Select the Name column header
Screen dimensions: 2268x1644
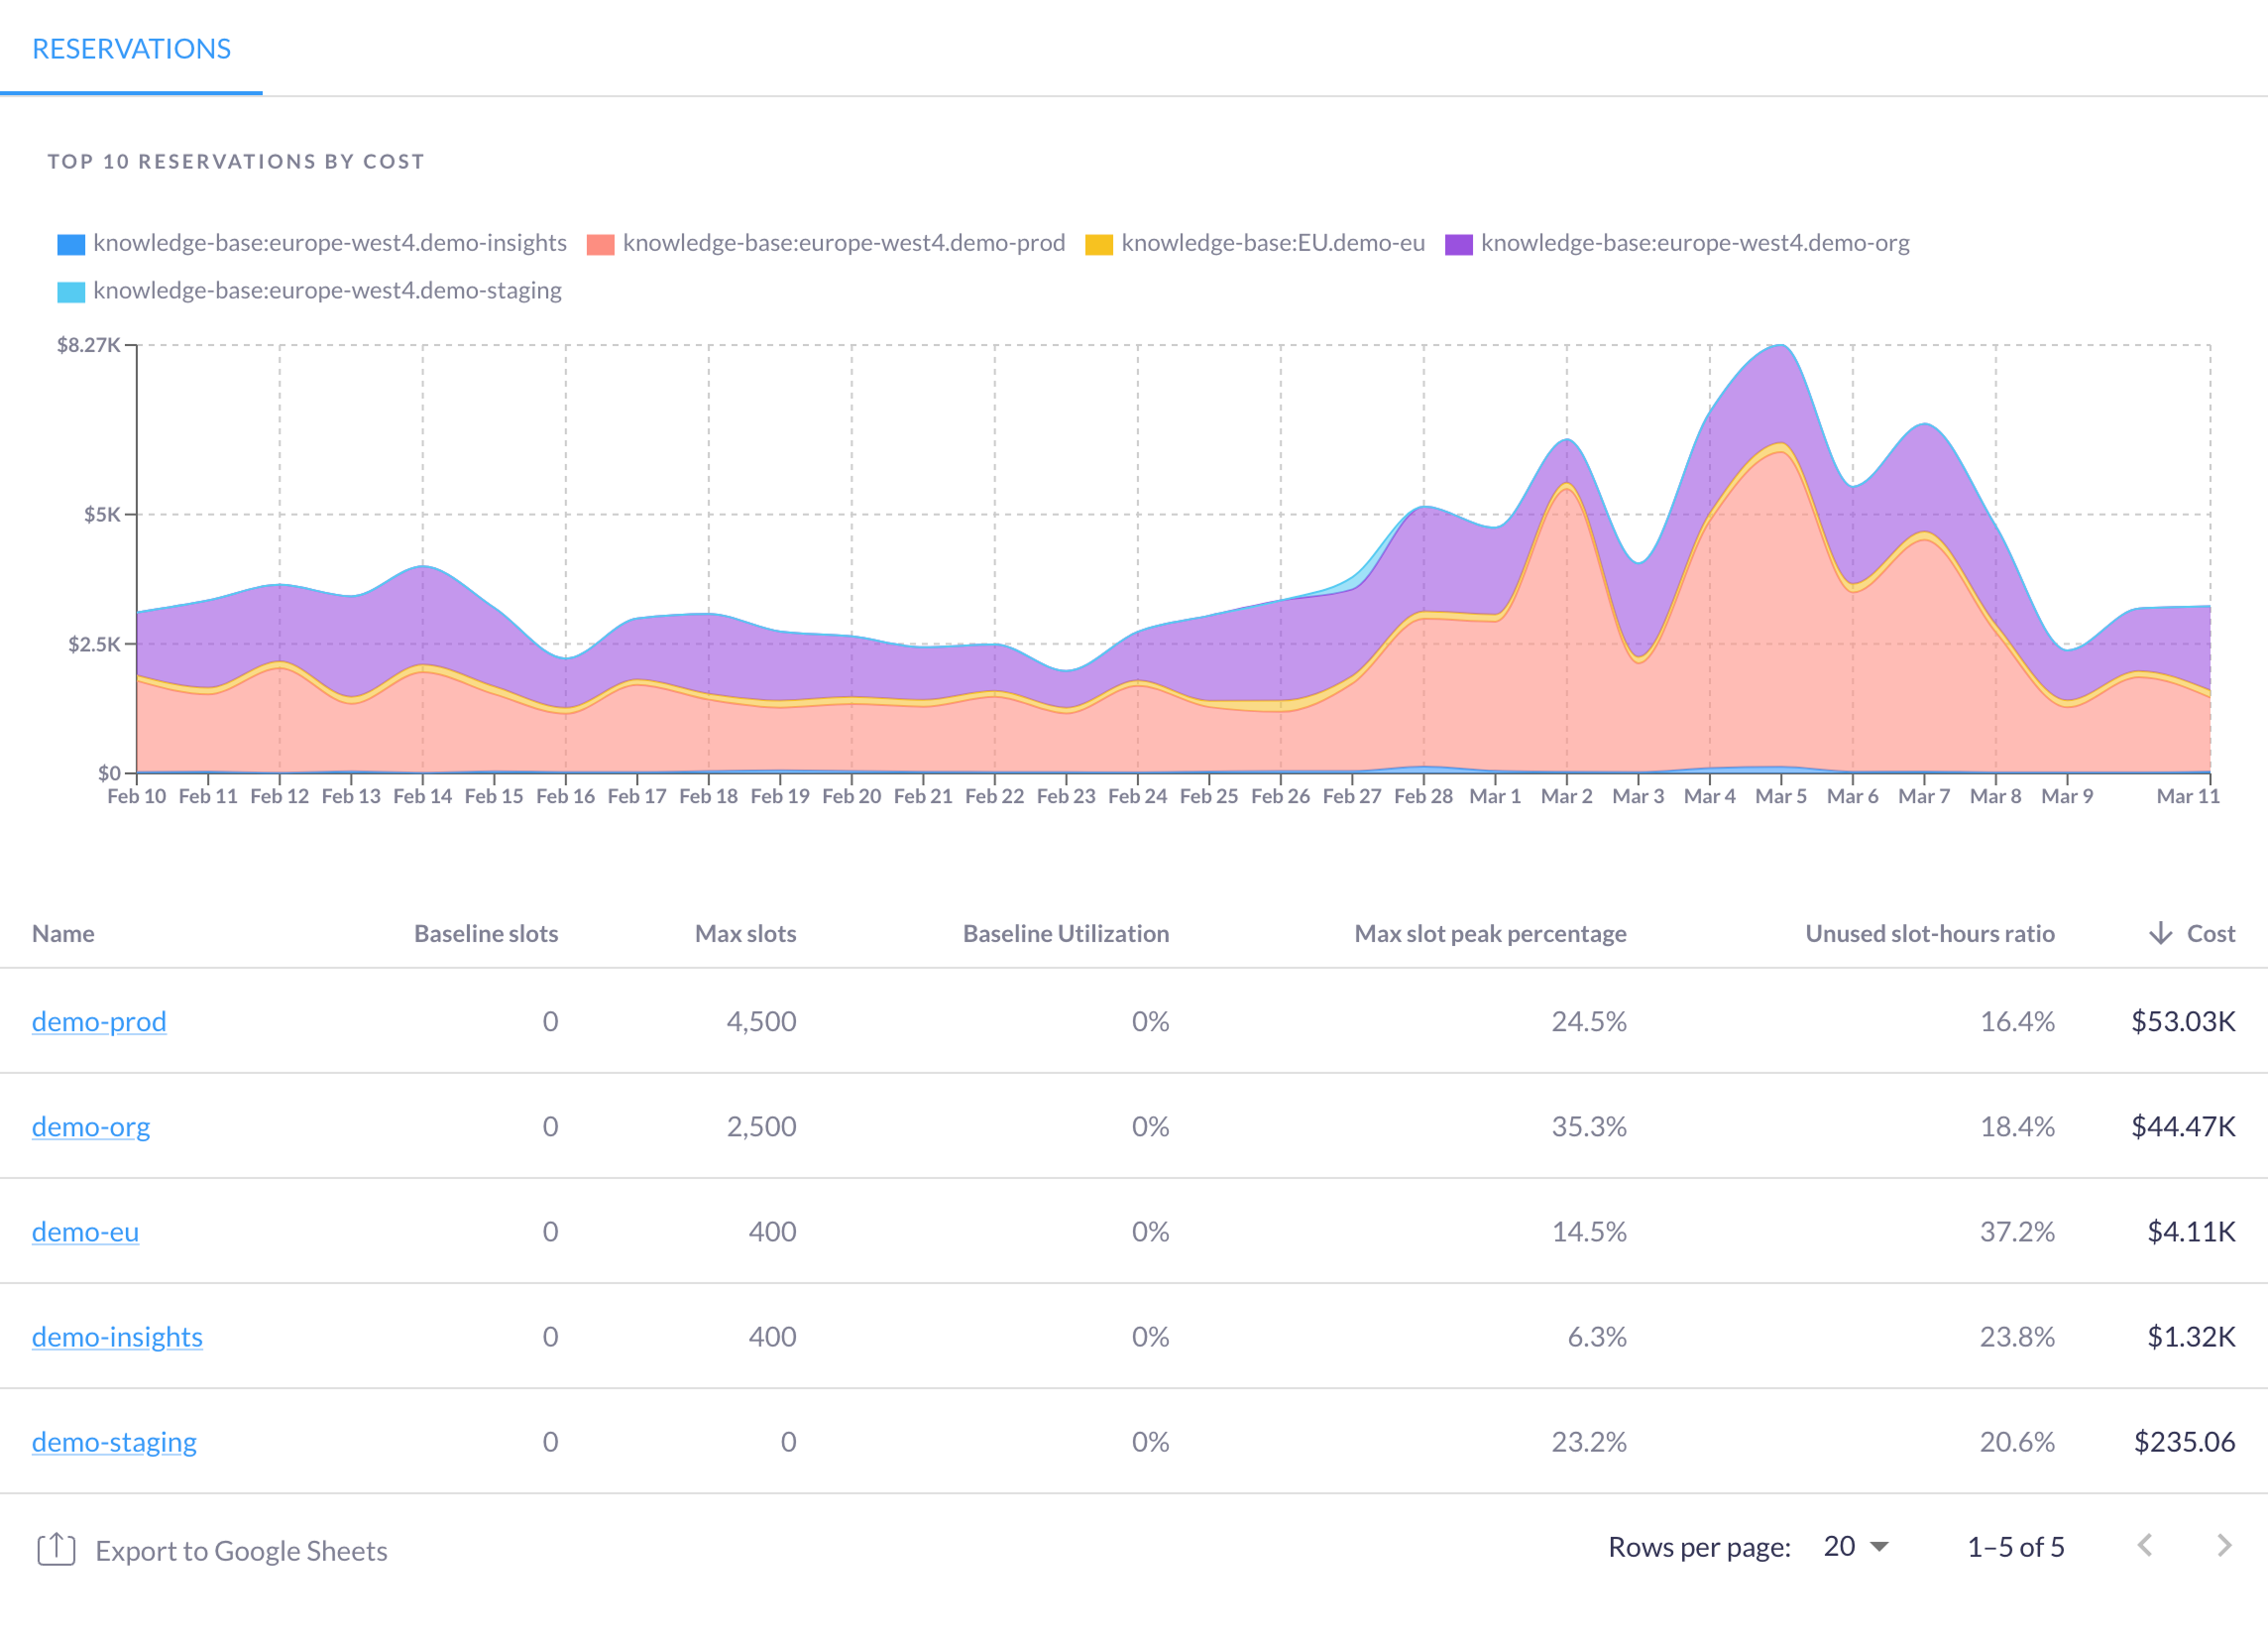[63, 933]
